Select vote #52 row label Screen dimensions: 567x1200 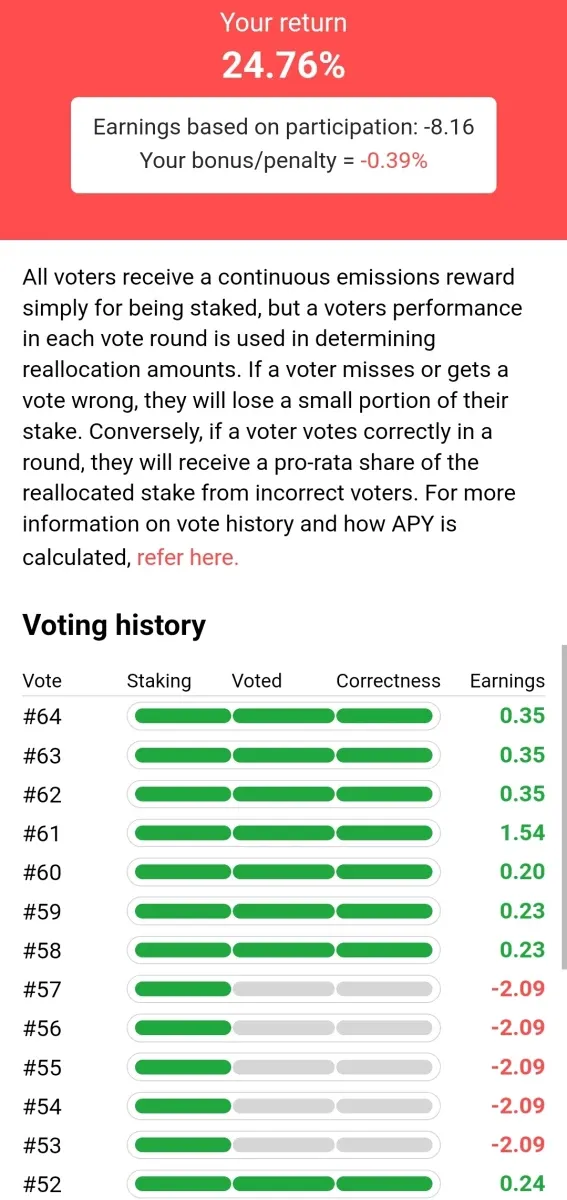coord(42,1184)
